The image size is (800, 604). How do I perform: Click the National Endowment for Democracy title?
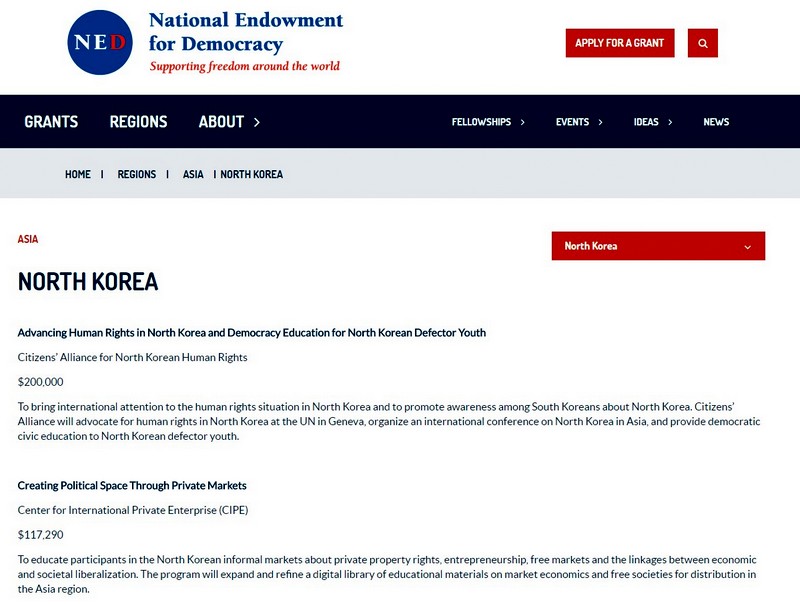[x=246, y=32]
